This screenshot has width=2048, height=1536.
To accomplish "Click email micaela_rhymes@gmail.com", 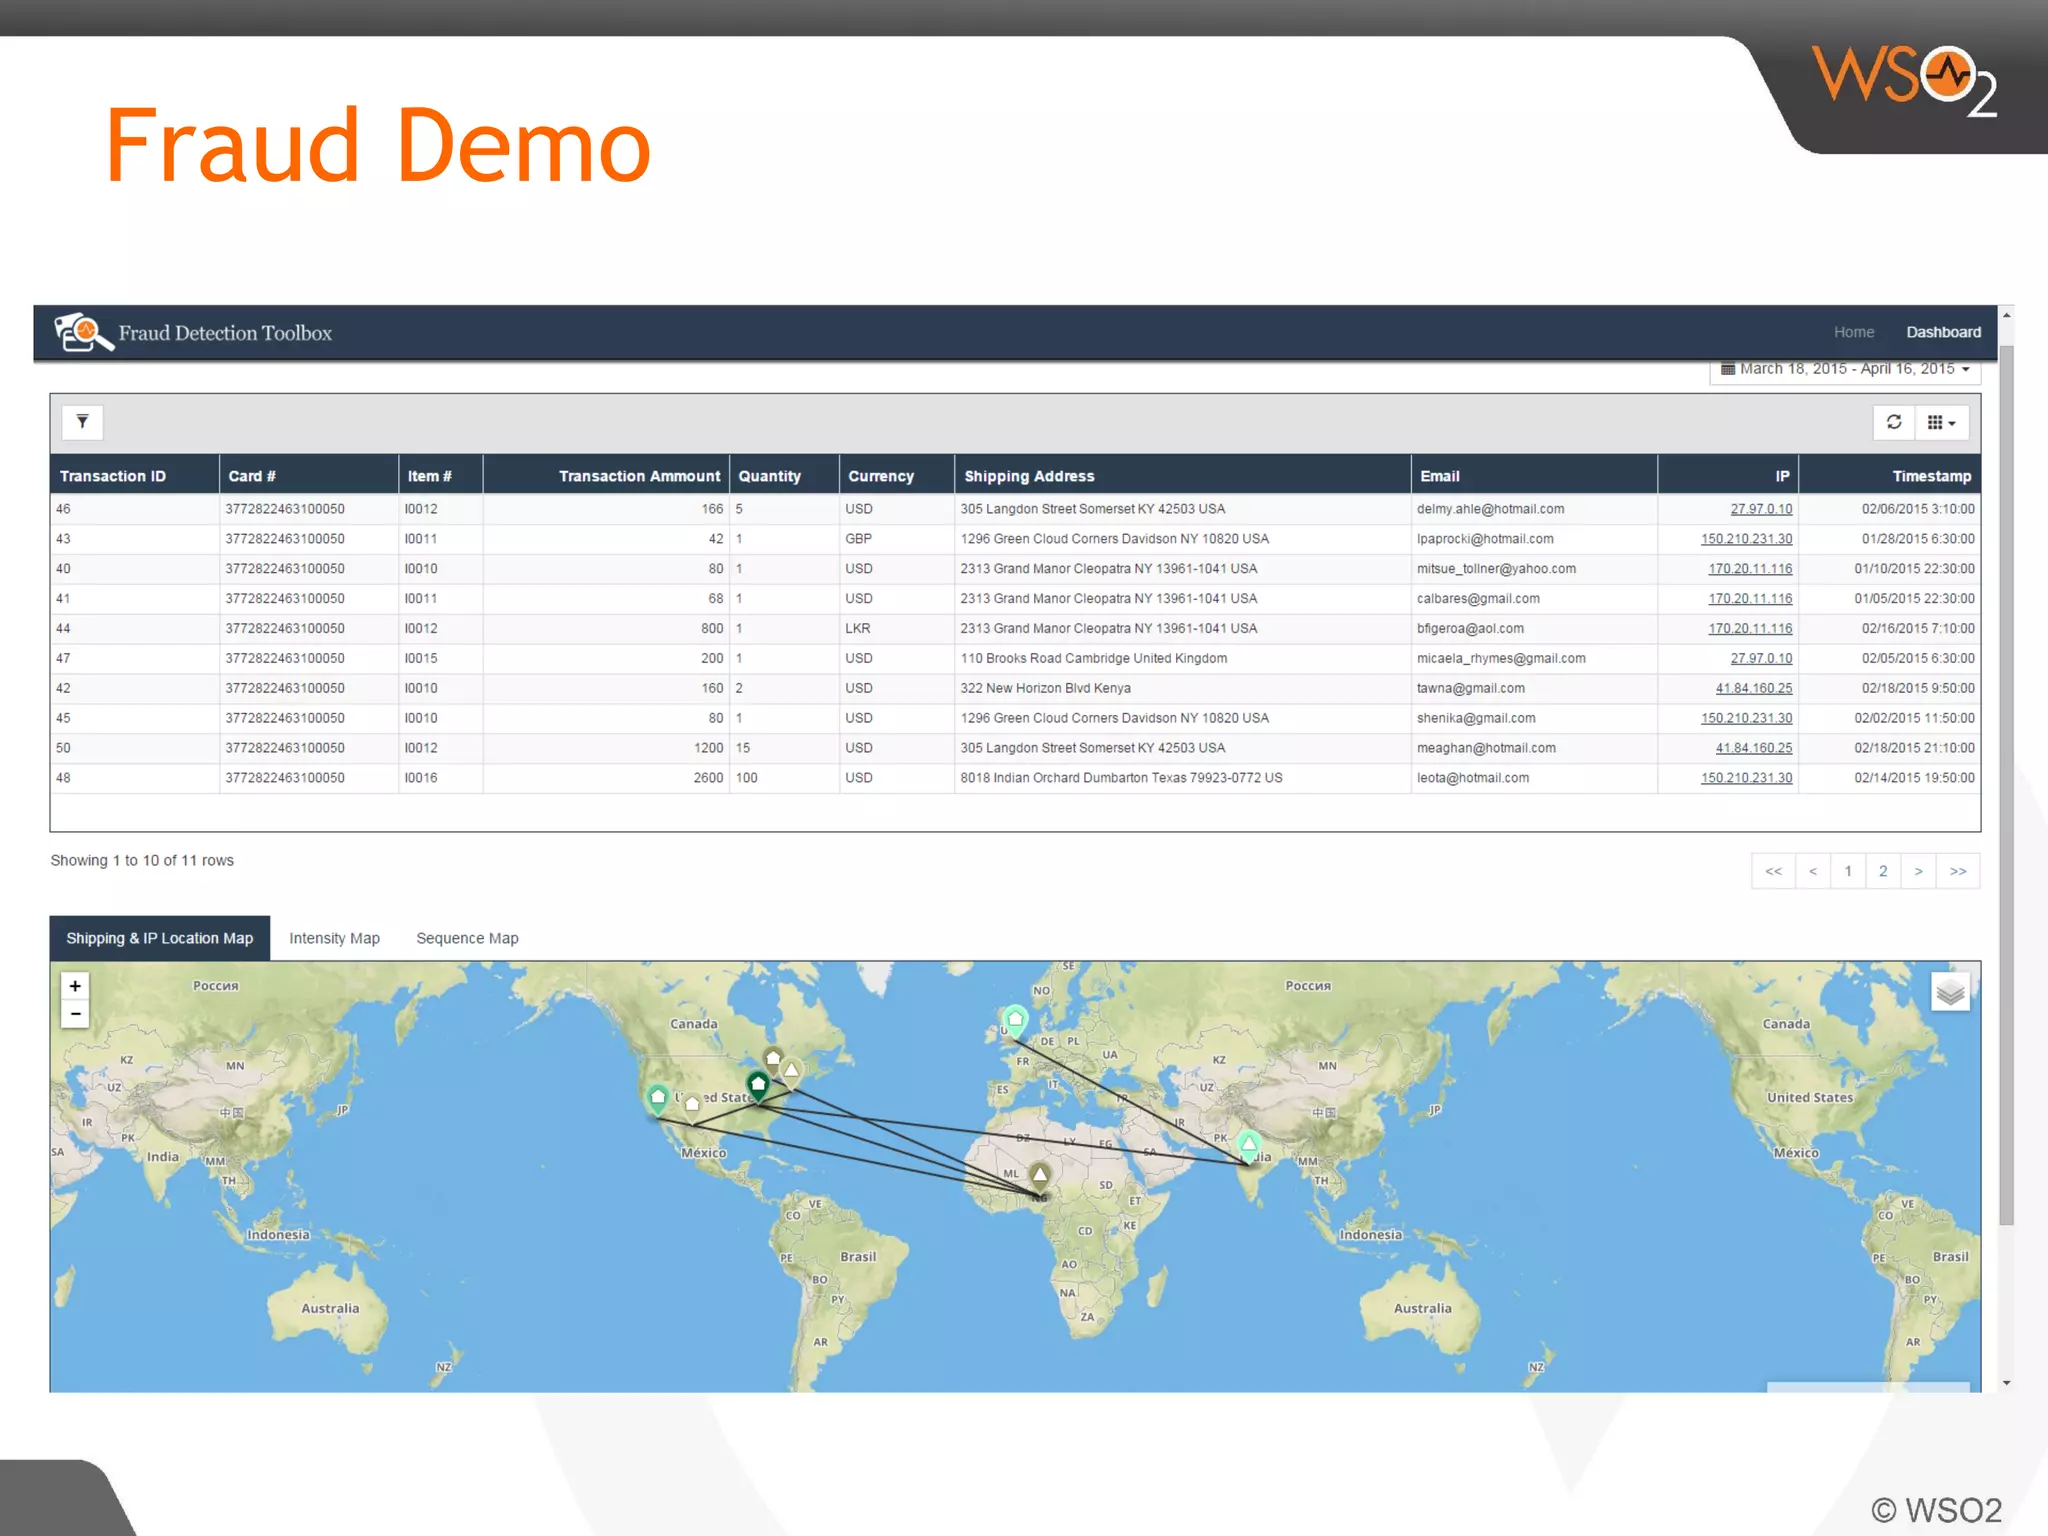I will (1500, 658).
